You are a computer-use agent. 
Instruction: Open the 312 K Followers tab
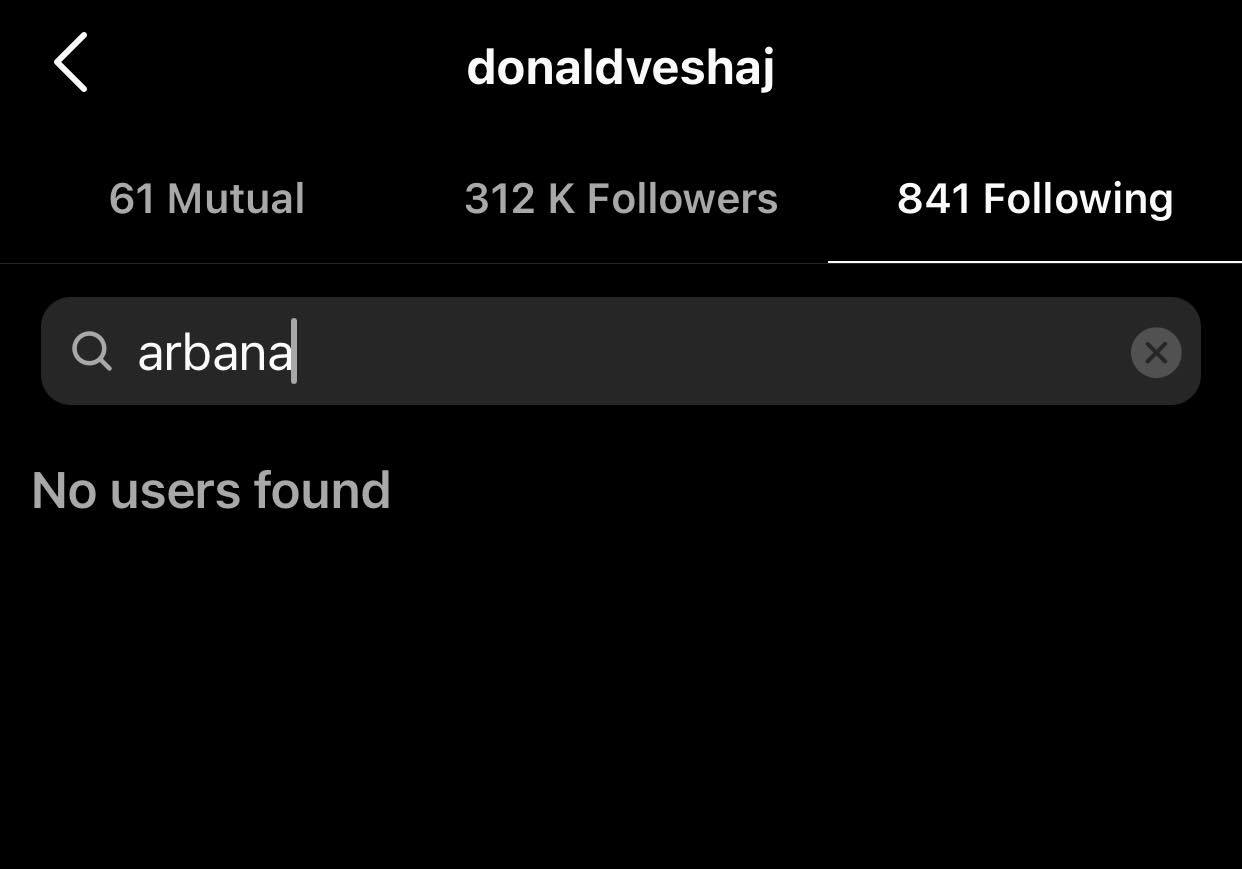621,198
